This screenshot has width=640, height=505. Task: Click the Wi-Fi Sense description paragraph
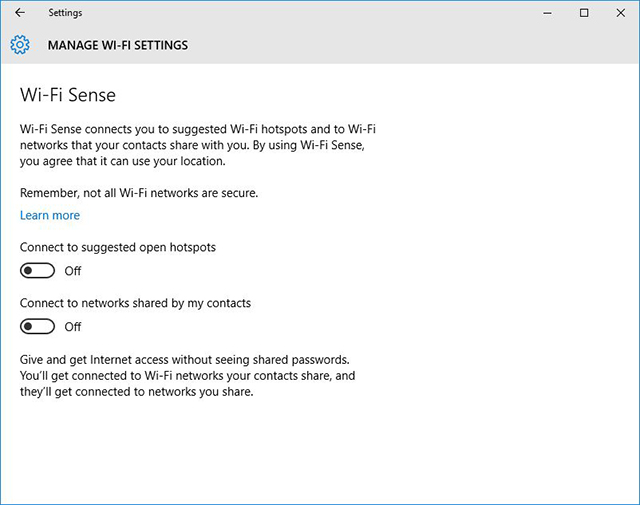point(197,145)
